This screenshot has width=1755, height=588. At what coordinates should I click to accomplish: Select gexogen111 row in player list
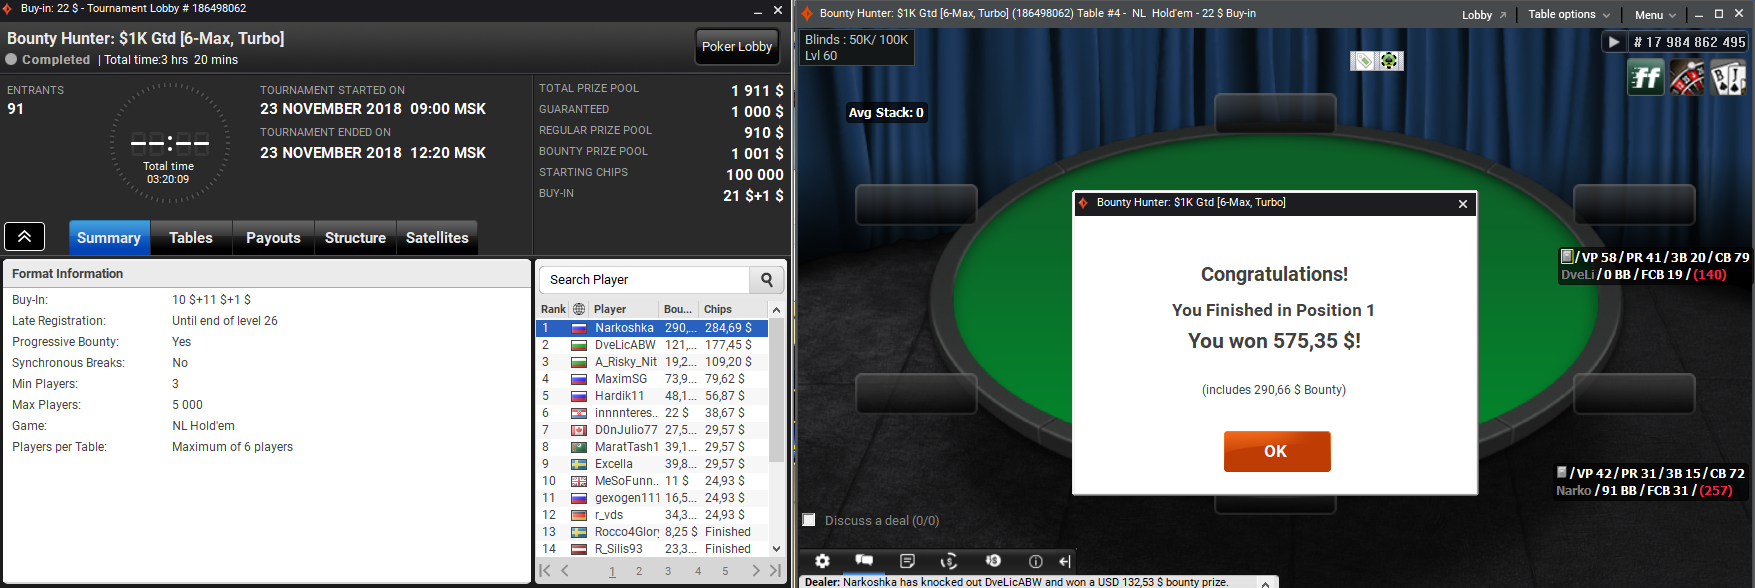coord(652,498)
